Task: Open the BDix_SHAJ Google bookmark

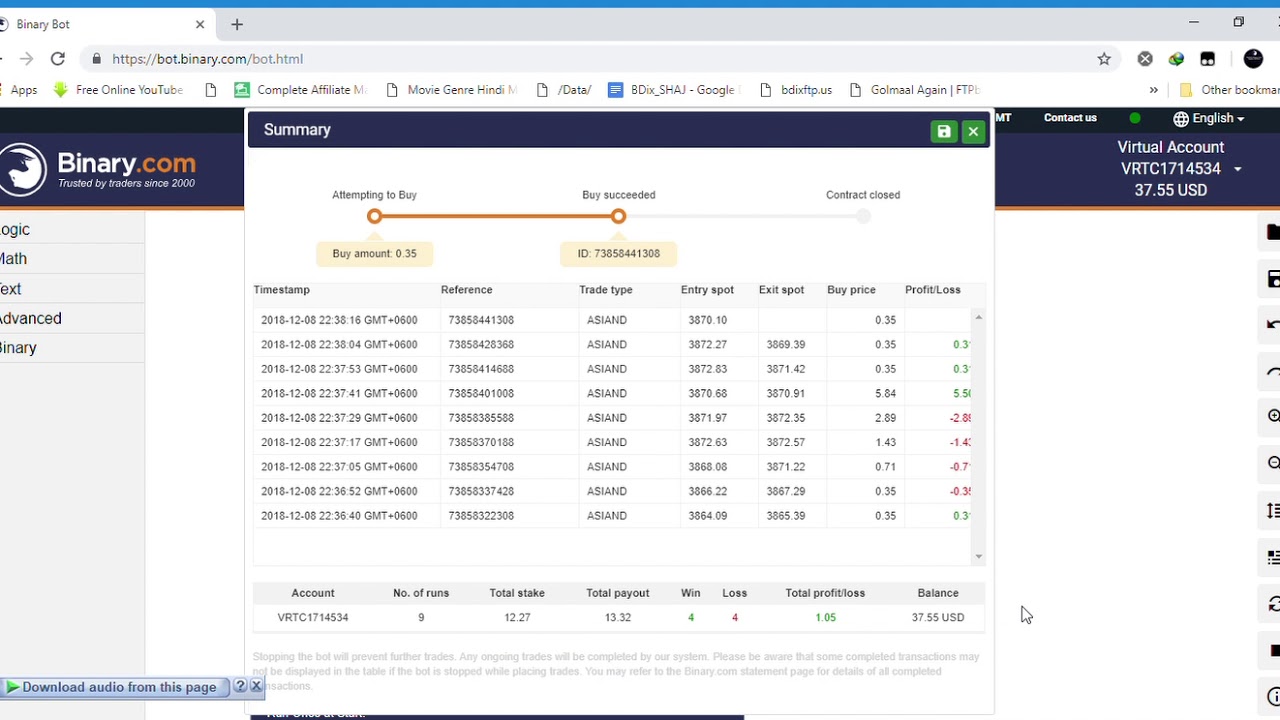Action: point(672,90)
